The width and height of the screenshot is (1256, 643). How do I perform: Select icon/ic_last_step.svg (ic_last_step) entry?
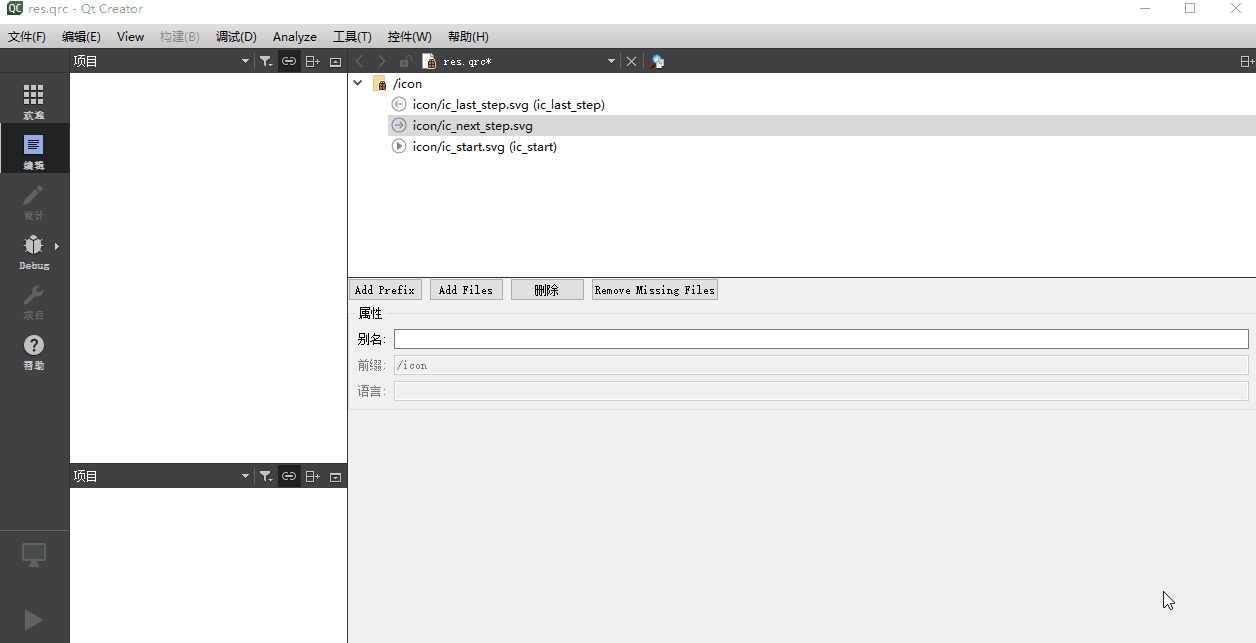pos(822,104)
